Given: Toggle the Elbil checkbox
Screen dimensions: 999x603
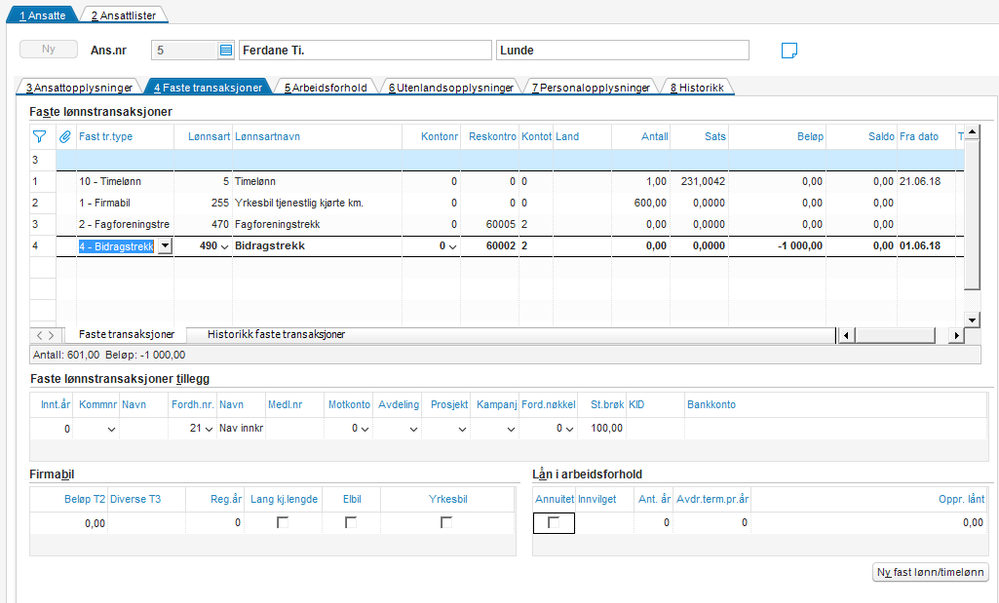Looking at the screenshot, I should [350, 523].
